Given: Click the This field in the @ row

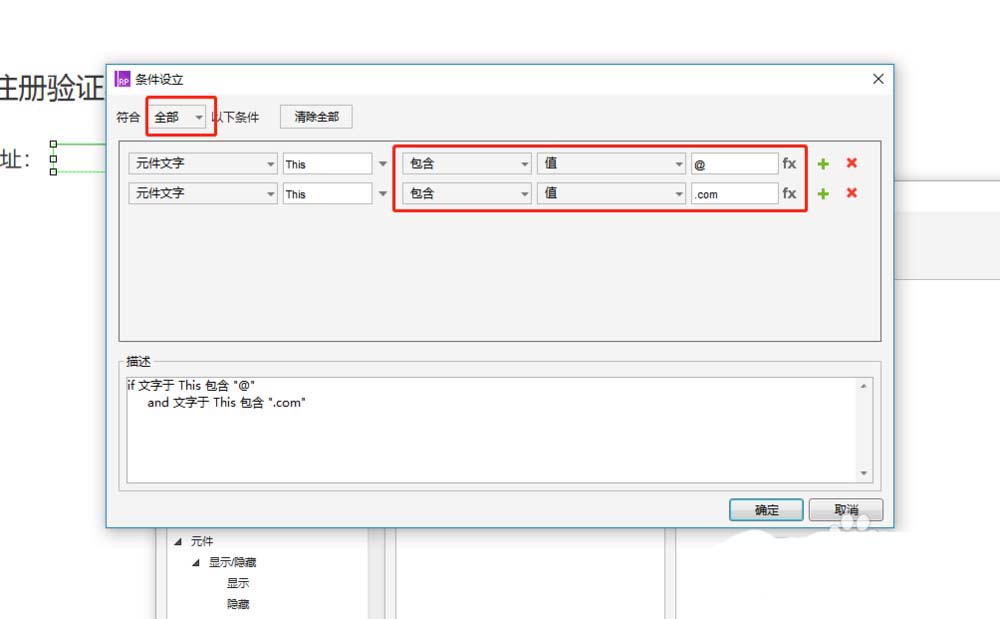Looking at the screenshot, I should click(328, 164).
